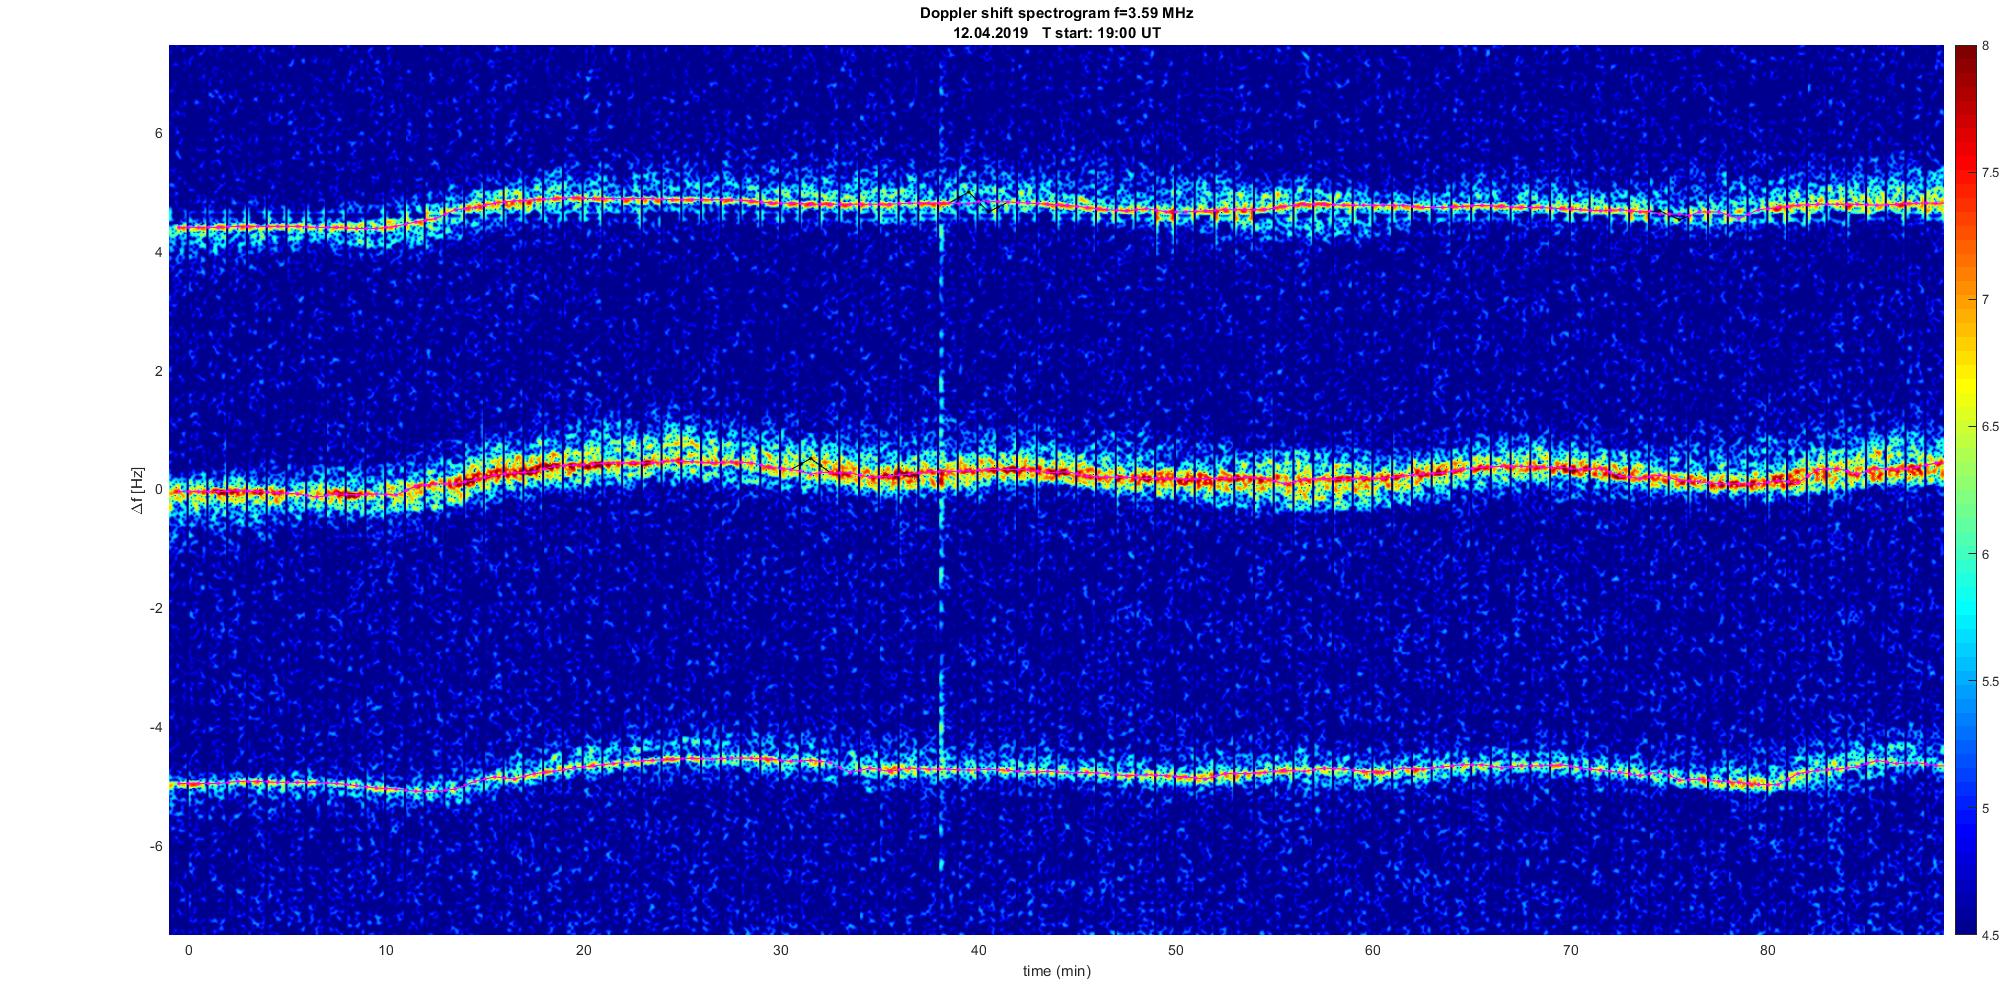The width and height of the screenshot is (2000, 1003).
Task: Click the x-axis tick label 40
Action: point(978,951)
